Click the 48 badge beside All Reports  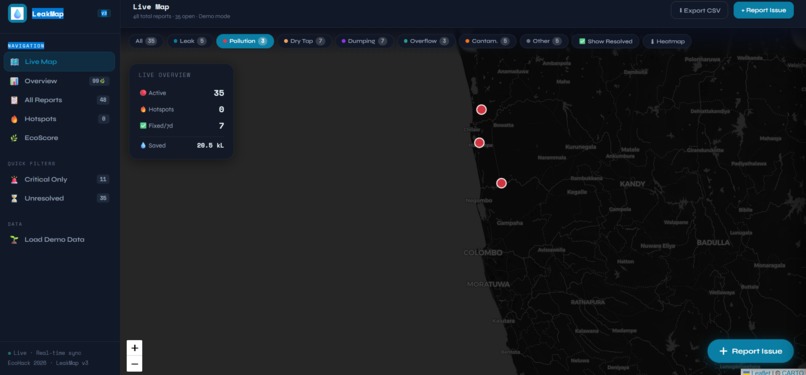103,100
